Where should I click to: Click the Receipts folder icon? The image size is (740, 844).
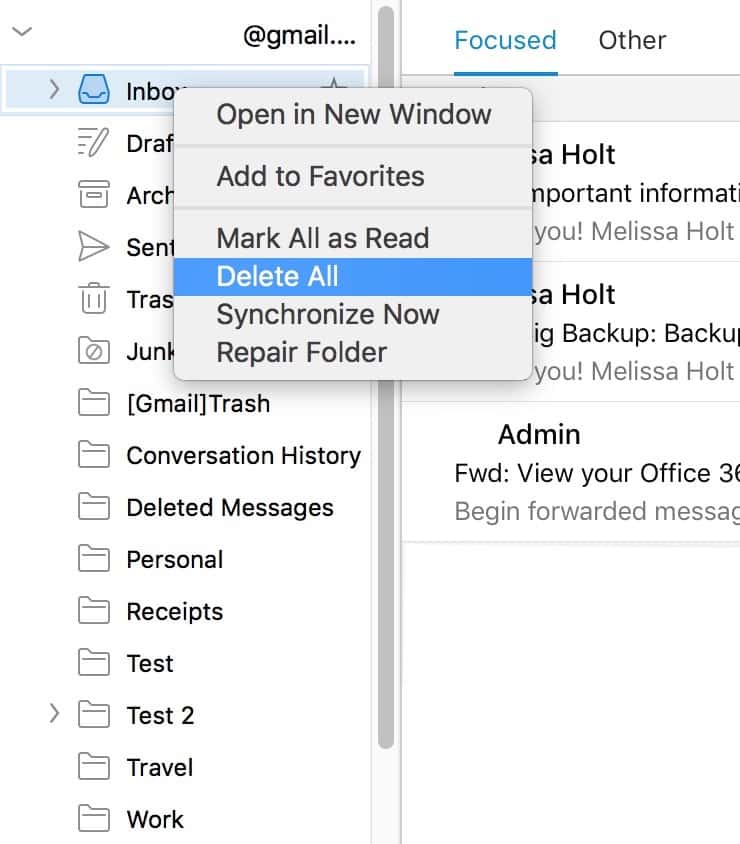pos(93,611)
